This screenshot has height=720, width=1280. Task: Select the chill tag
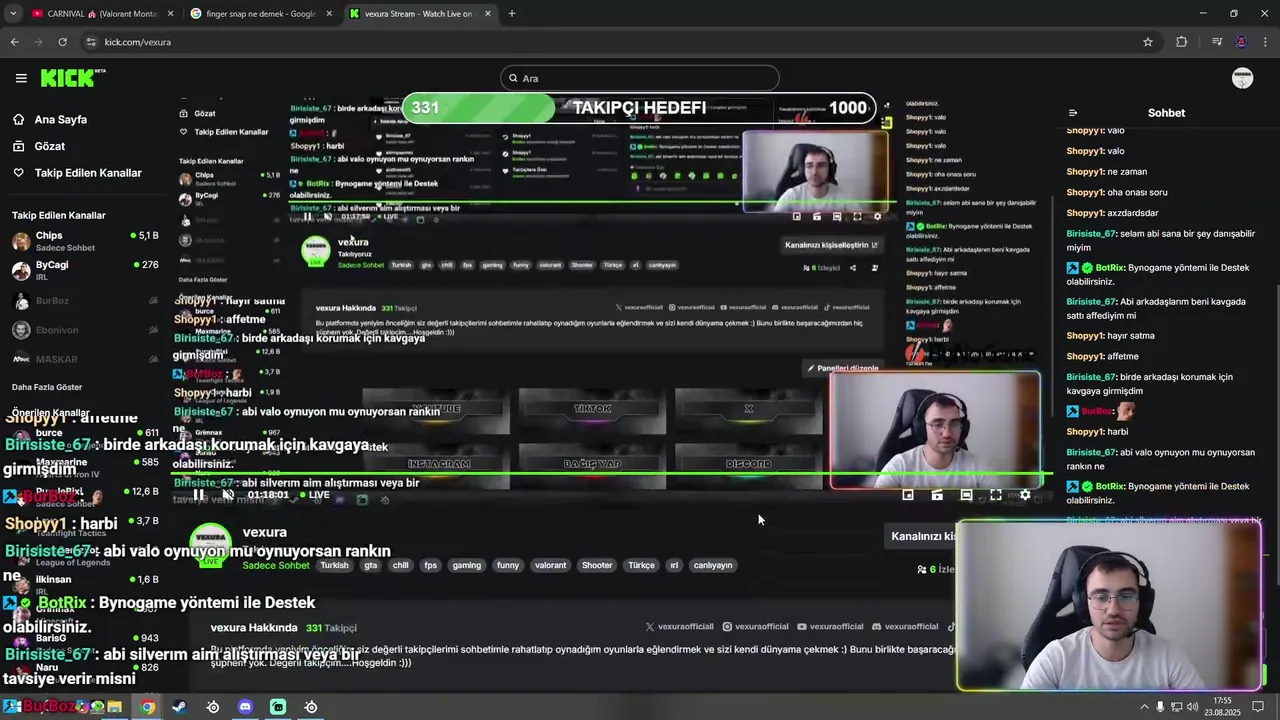(400, 565)
